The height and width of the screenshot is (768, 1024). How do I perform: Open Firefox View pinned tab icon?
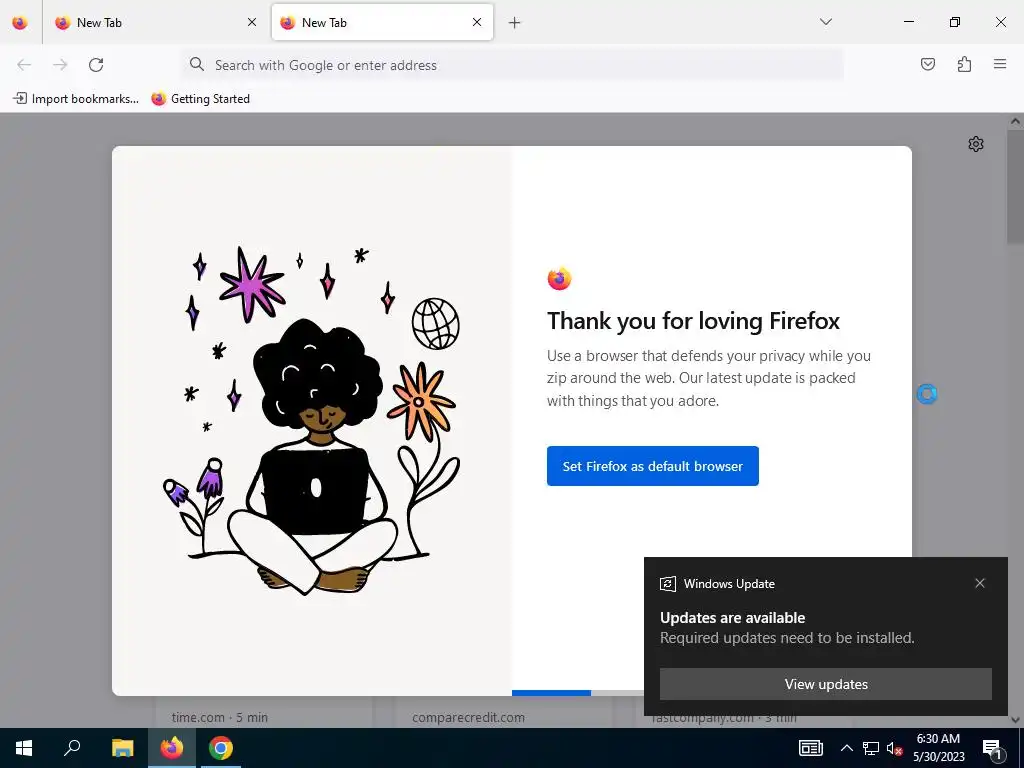pyautogui.click(x=20, y=22)
